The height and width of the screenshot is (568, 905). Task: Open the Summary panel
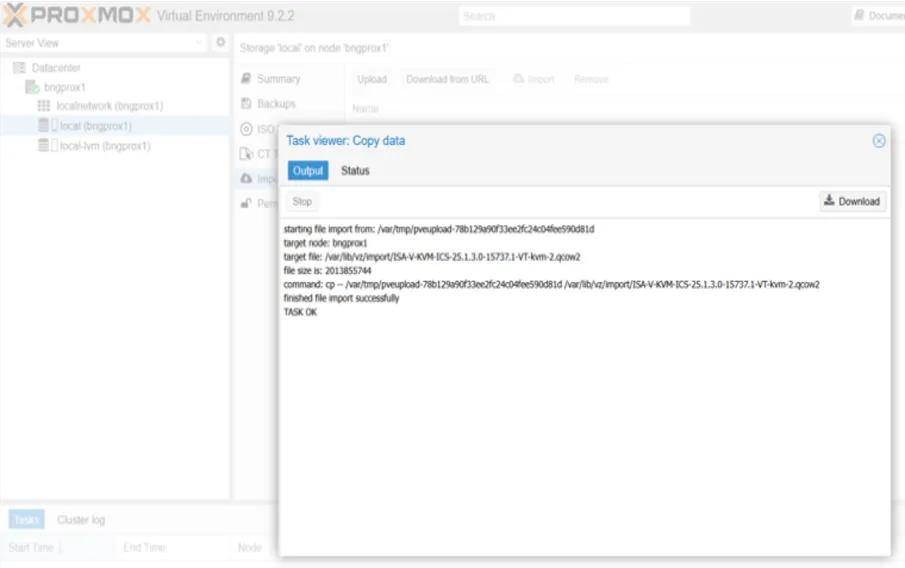(x=278, y=79)
